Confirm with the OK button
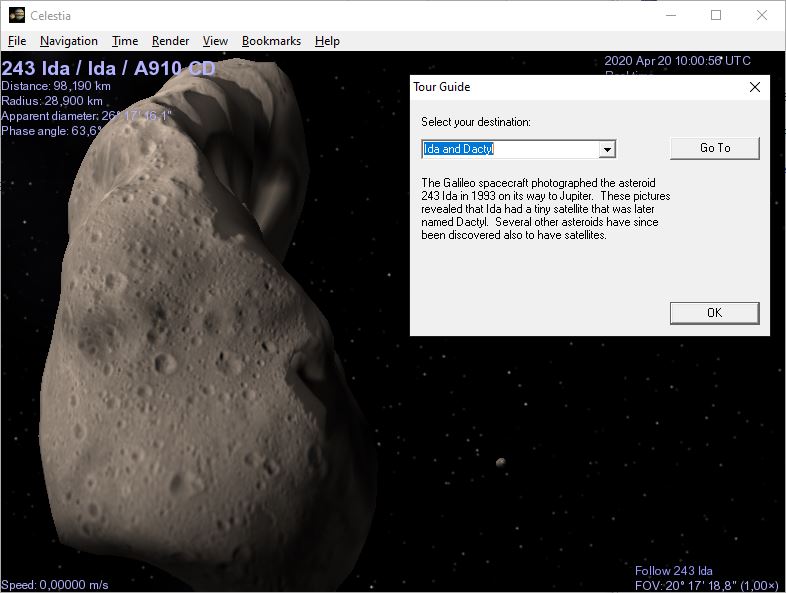 pyautogui.click(x=714, y=313)
